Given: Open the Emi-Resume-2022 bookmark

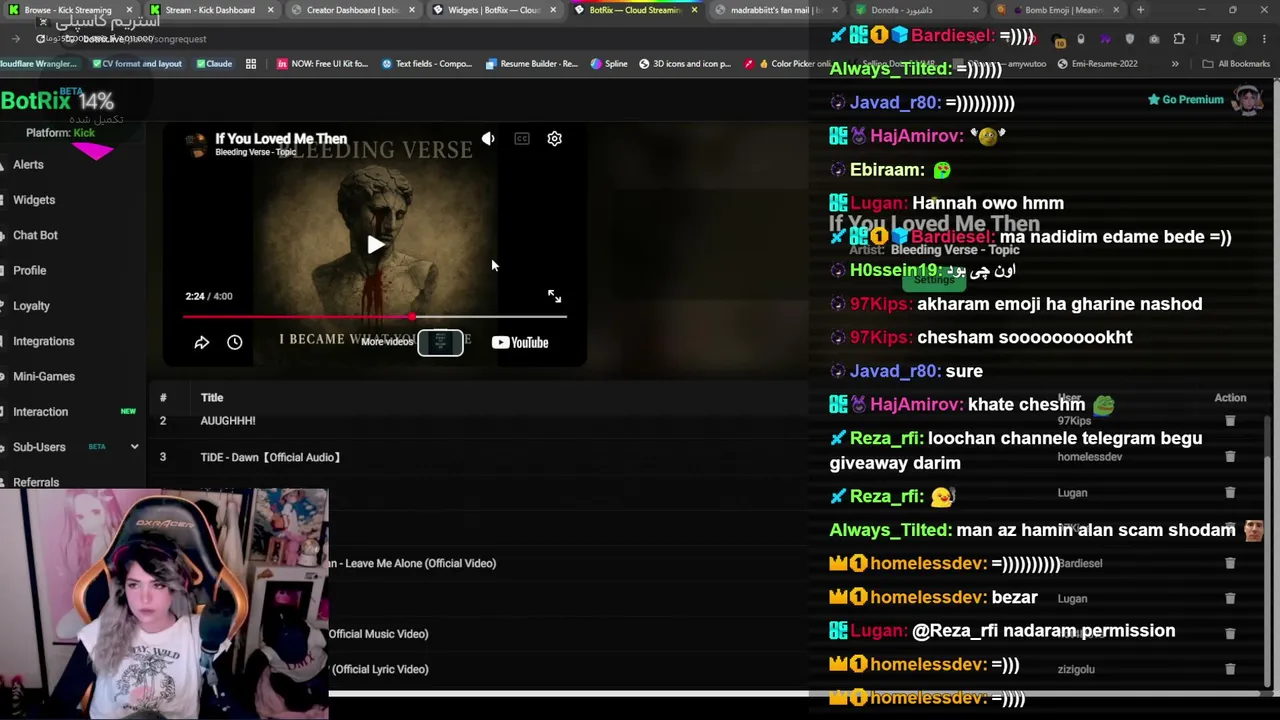Looking at the screenshot, I should coord(1098,64).
